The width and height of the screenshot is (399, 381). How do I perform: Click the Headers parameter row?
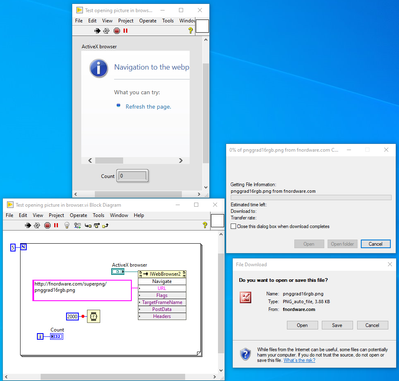(x=162, y=316)
